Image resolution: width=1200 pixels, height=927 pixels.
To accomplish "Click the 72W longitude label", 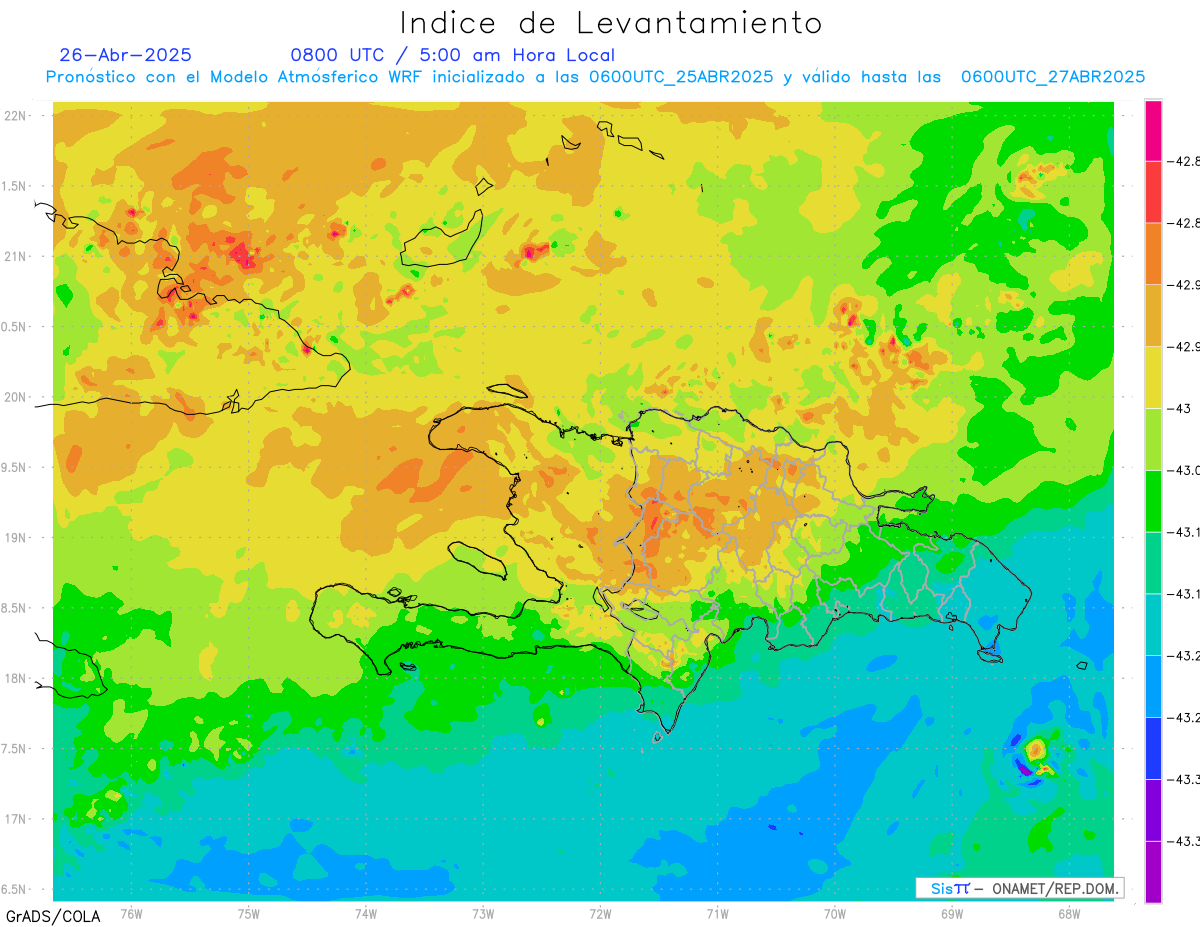I will point(600,913).
